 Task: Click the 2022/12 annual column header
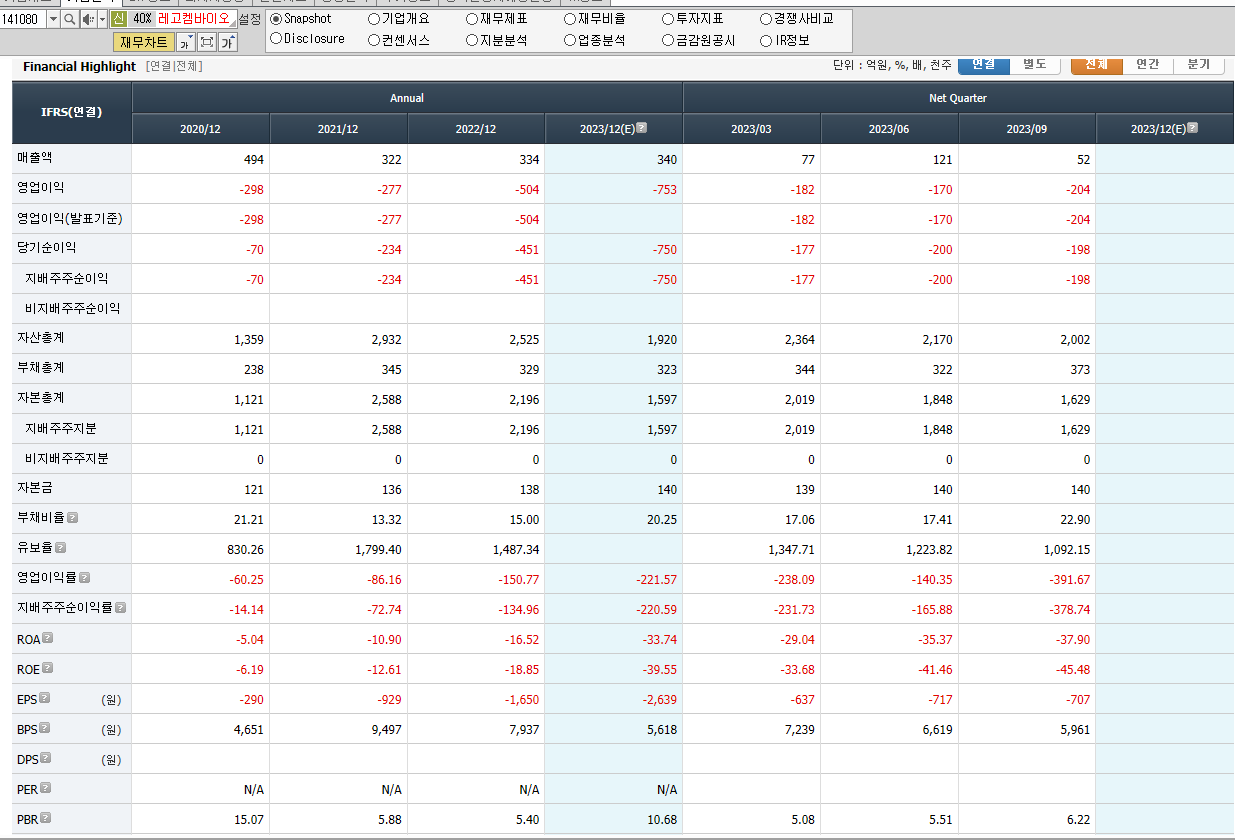point(476,129)
